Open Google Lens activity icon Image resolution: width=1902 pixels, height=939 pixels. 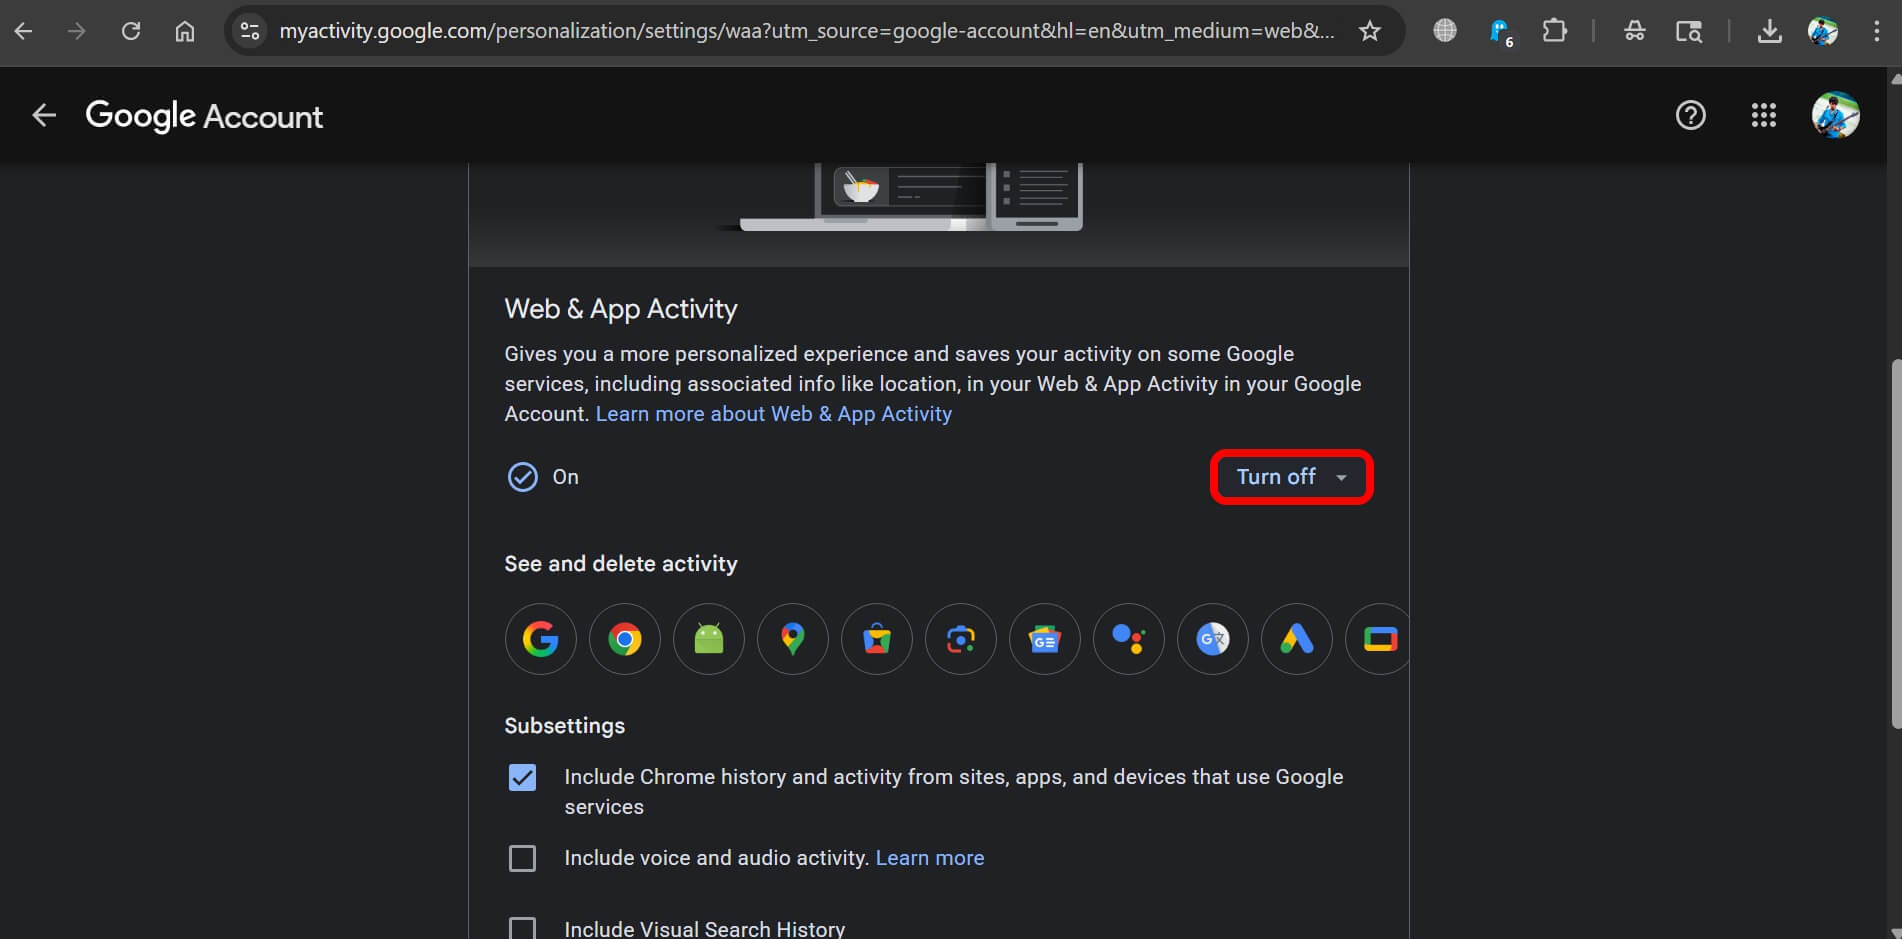tap(961, 639)
